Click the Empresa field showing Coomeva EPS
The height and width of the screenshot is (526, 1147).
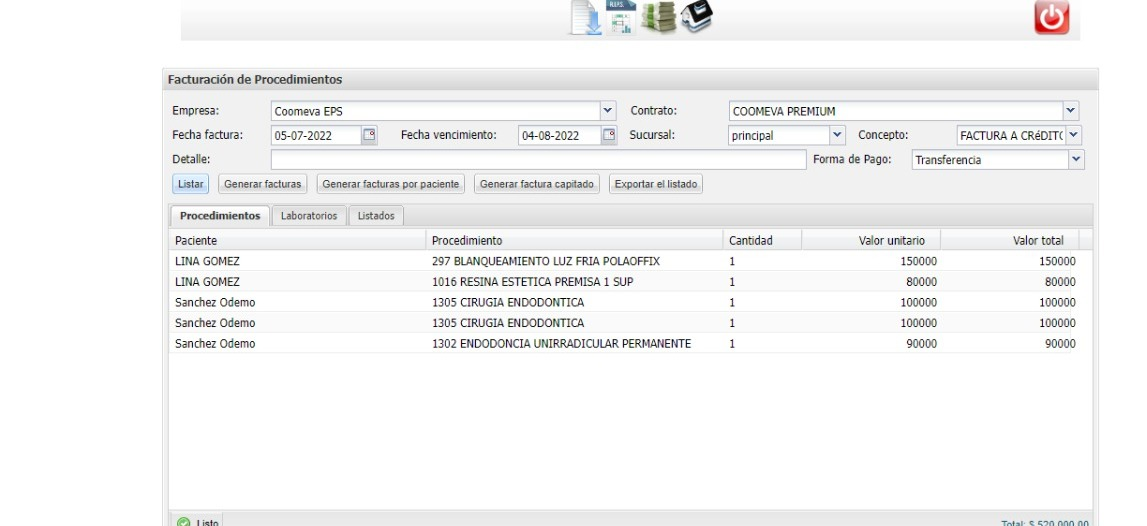coord(435,111)
